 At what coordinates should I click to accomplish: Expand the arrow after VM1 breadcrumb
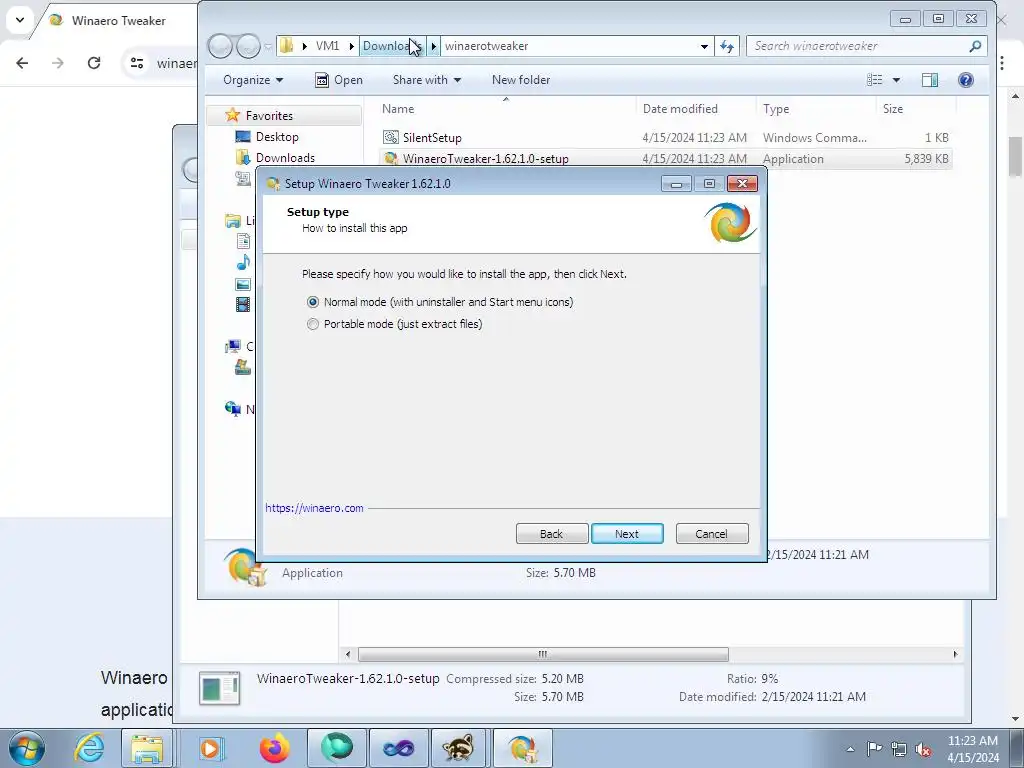pos(351,46)
